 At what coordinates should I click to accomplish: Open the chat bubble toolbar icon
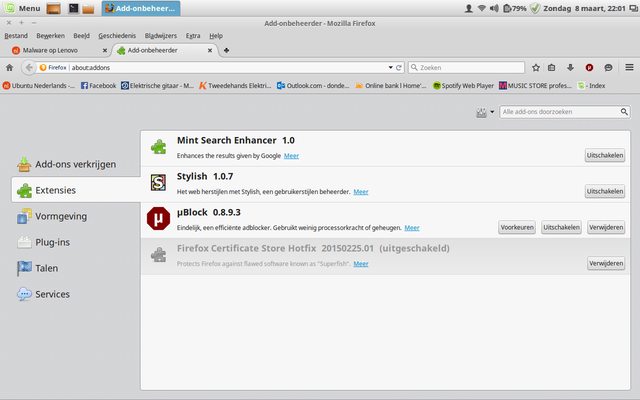[609, 68]
